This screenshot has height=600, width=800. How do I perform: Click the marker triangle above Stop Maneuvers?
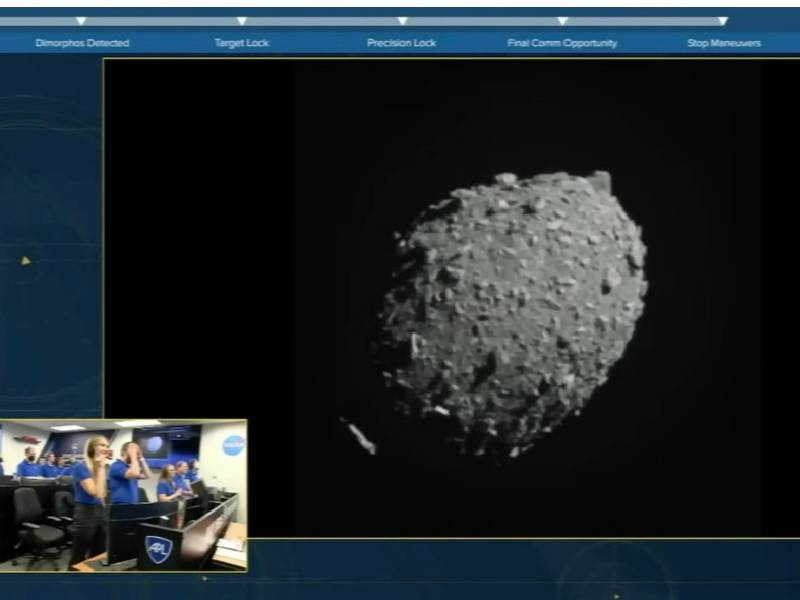(x=723, y=21)
